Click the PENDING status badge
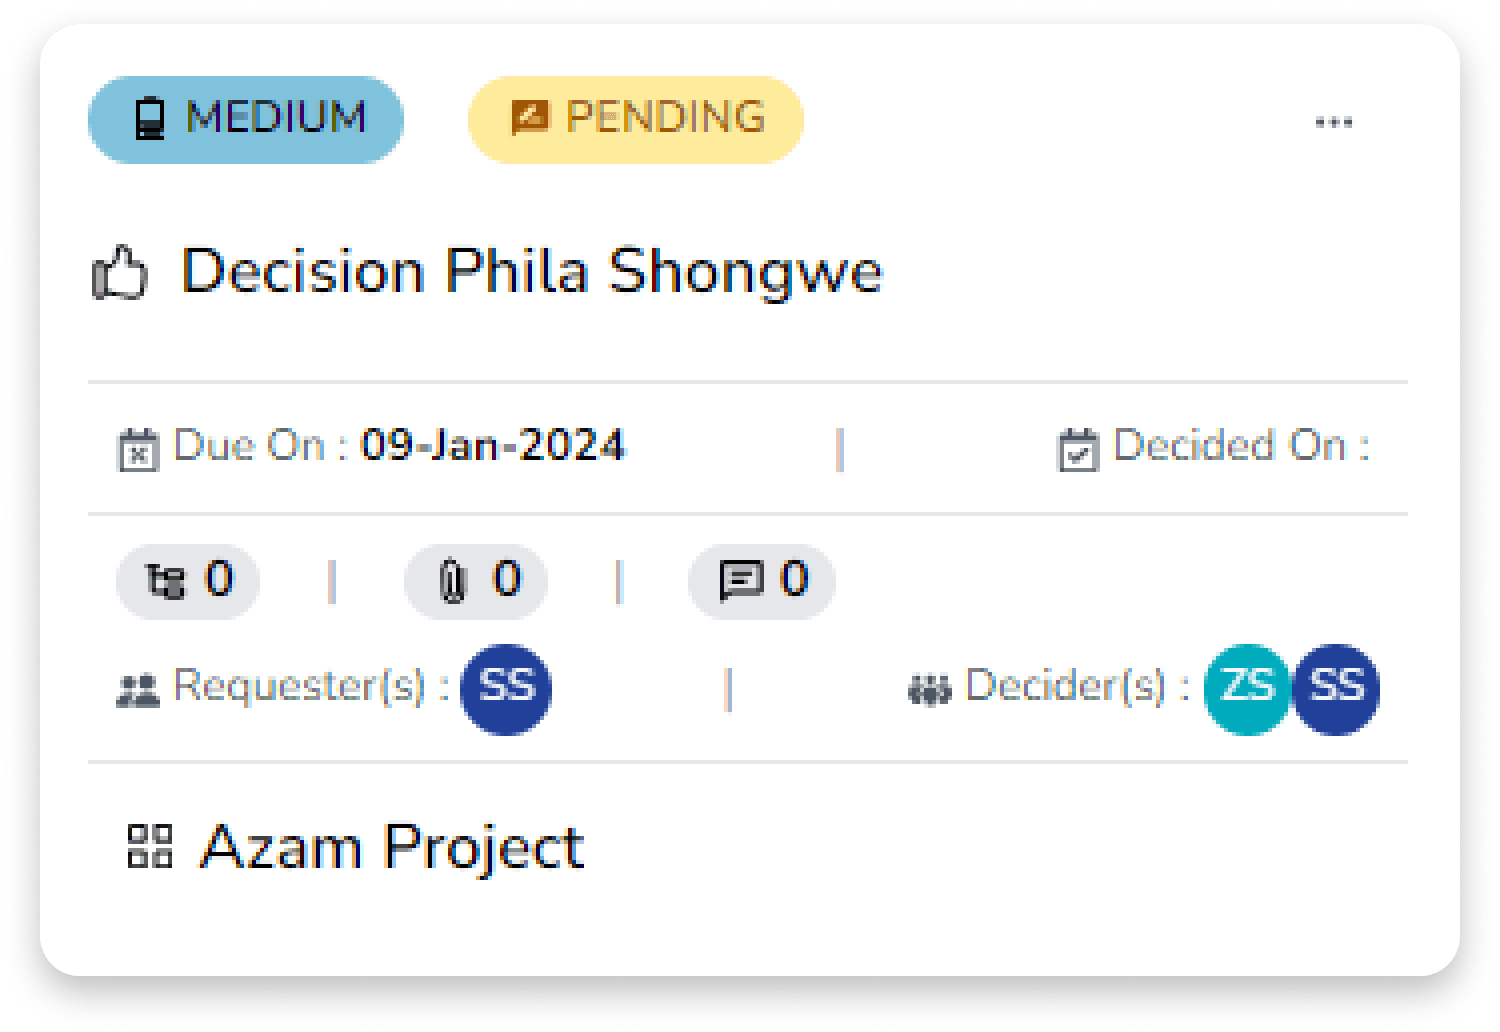 coord(636,119)
